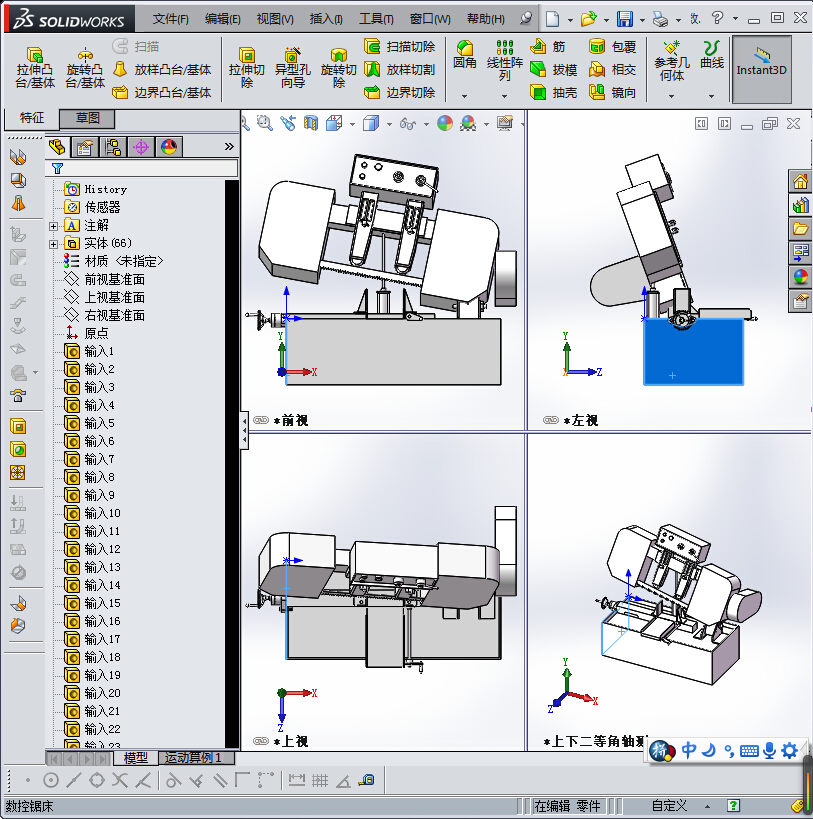Select the Draft (拔模) tool
The image size is (813, 819).
(553, 69)
